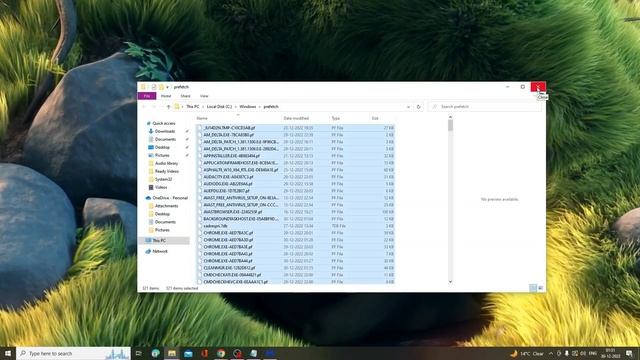Open the Audio library folder in the sidebar
The height and width of the screenshot is (360, 640).
166,163
